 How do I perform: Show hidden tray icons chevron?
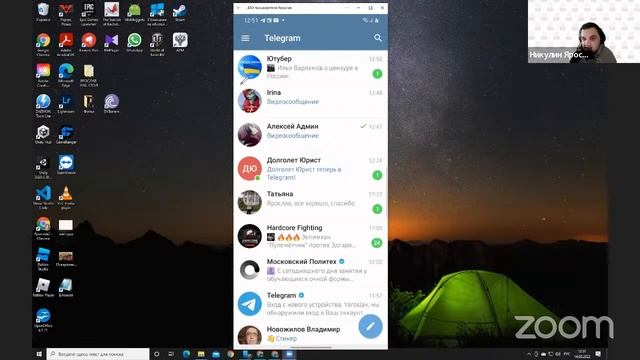tap(529, 354)
